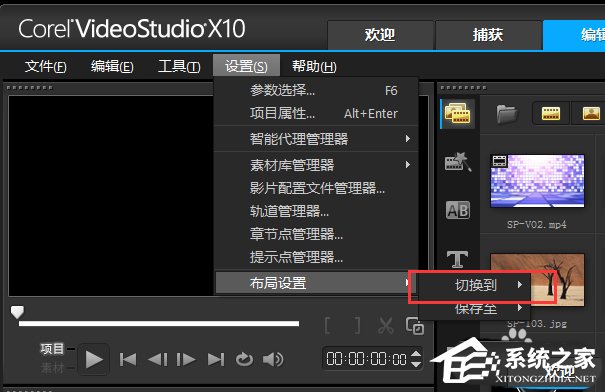Toggle showing photos in library
The height and width of the screenshot is (392, 605).
point(590,113)
